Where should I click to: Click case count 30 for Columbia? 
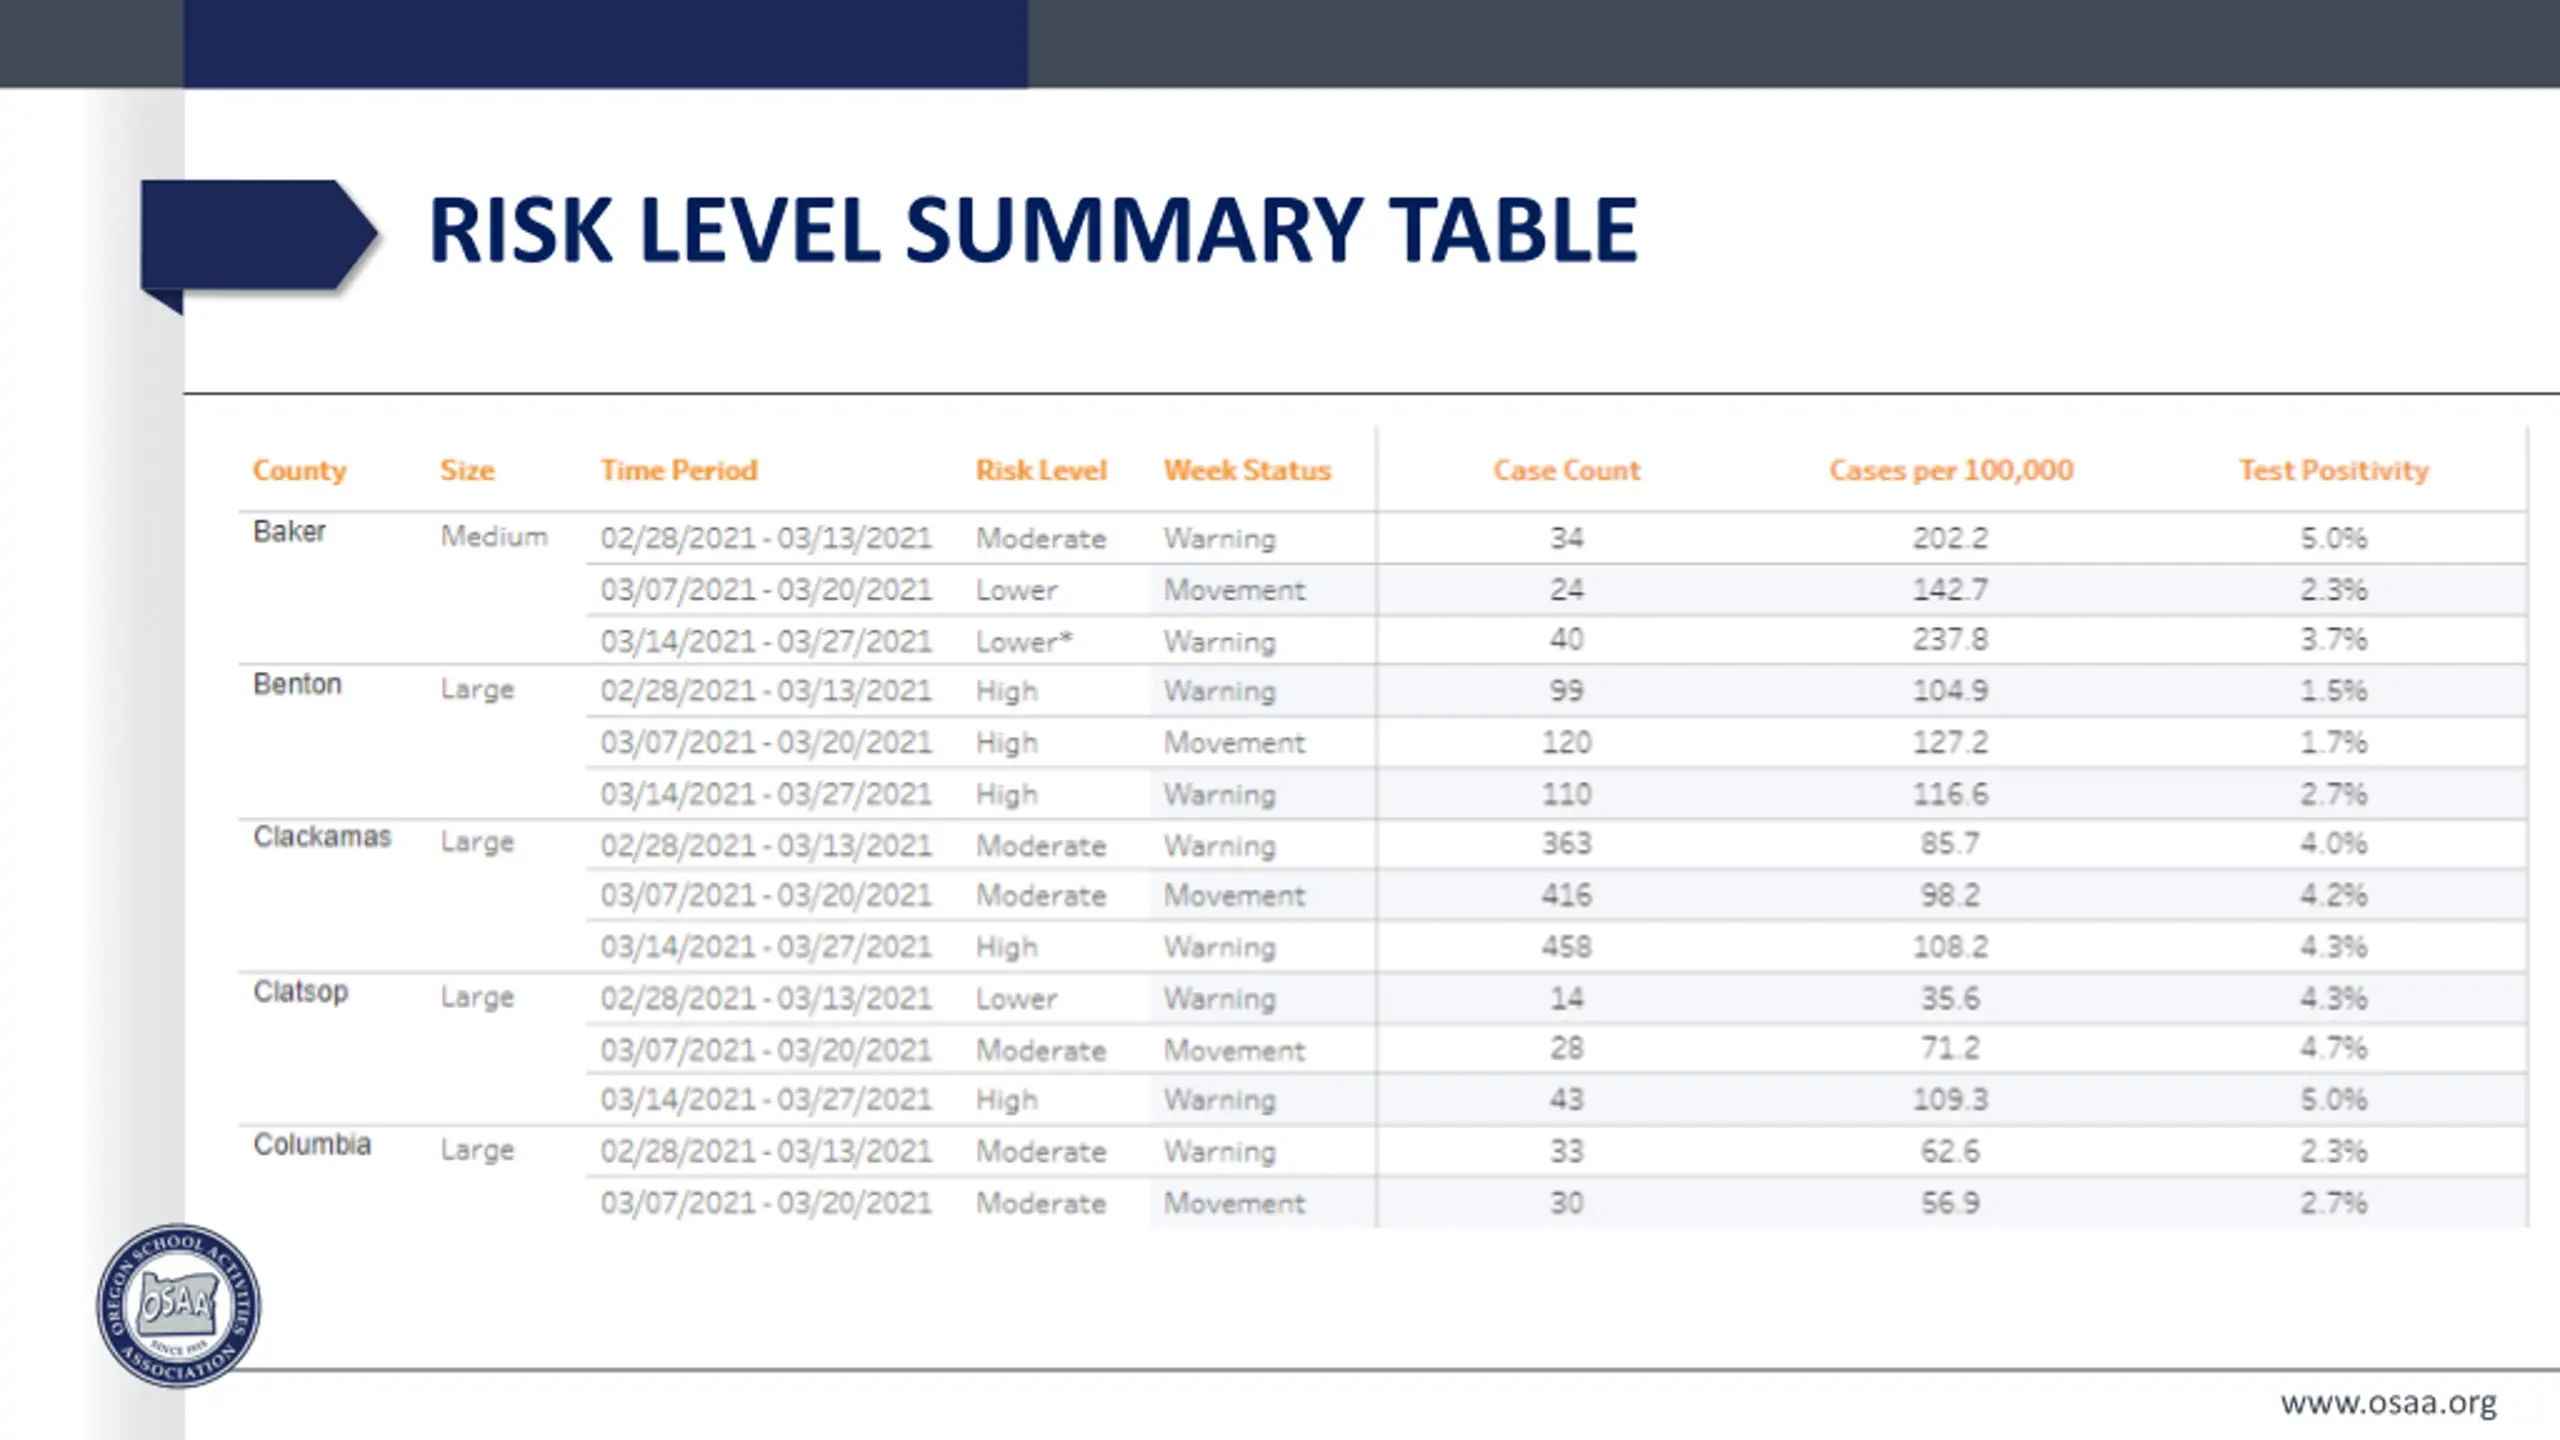click(x=1567, y=1203)
